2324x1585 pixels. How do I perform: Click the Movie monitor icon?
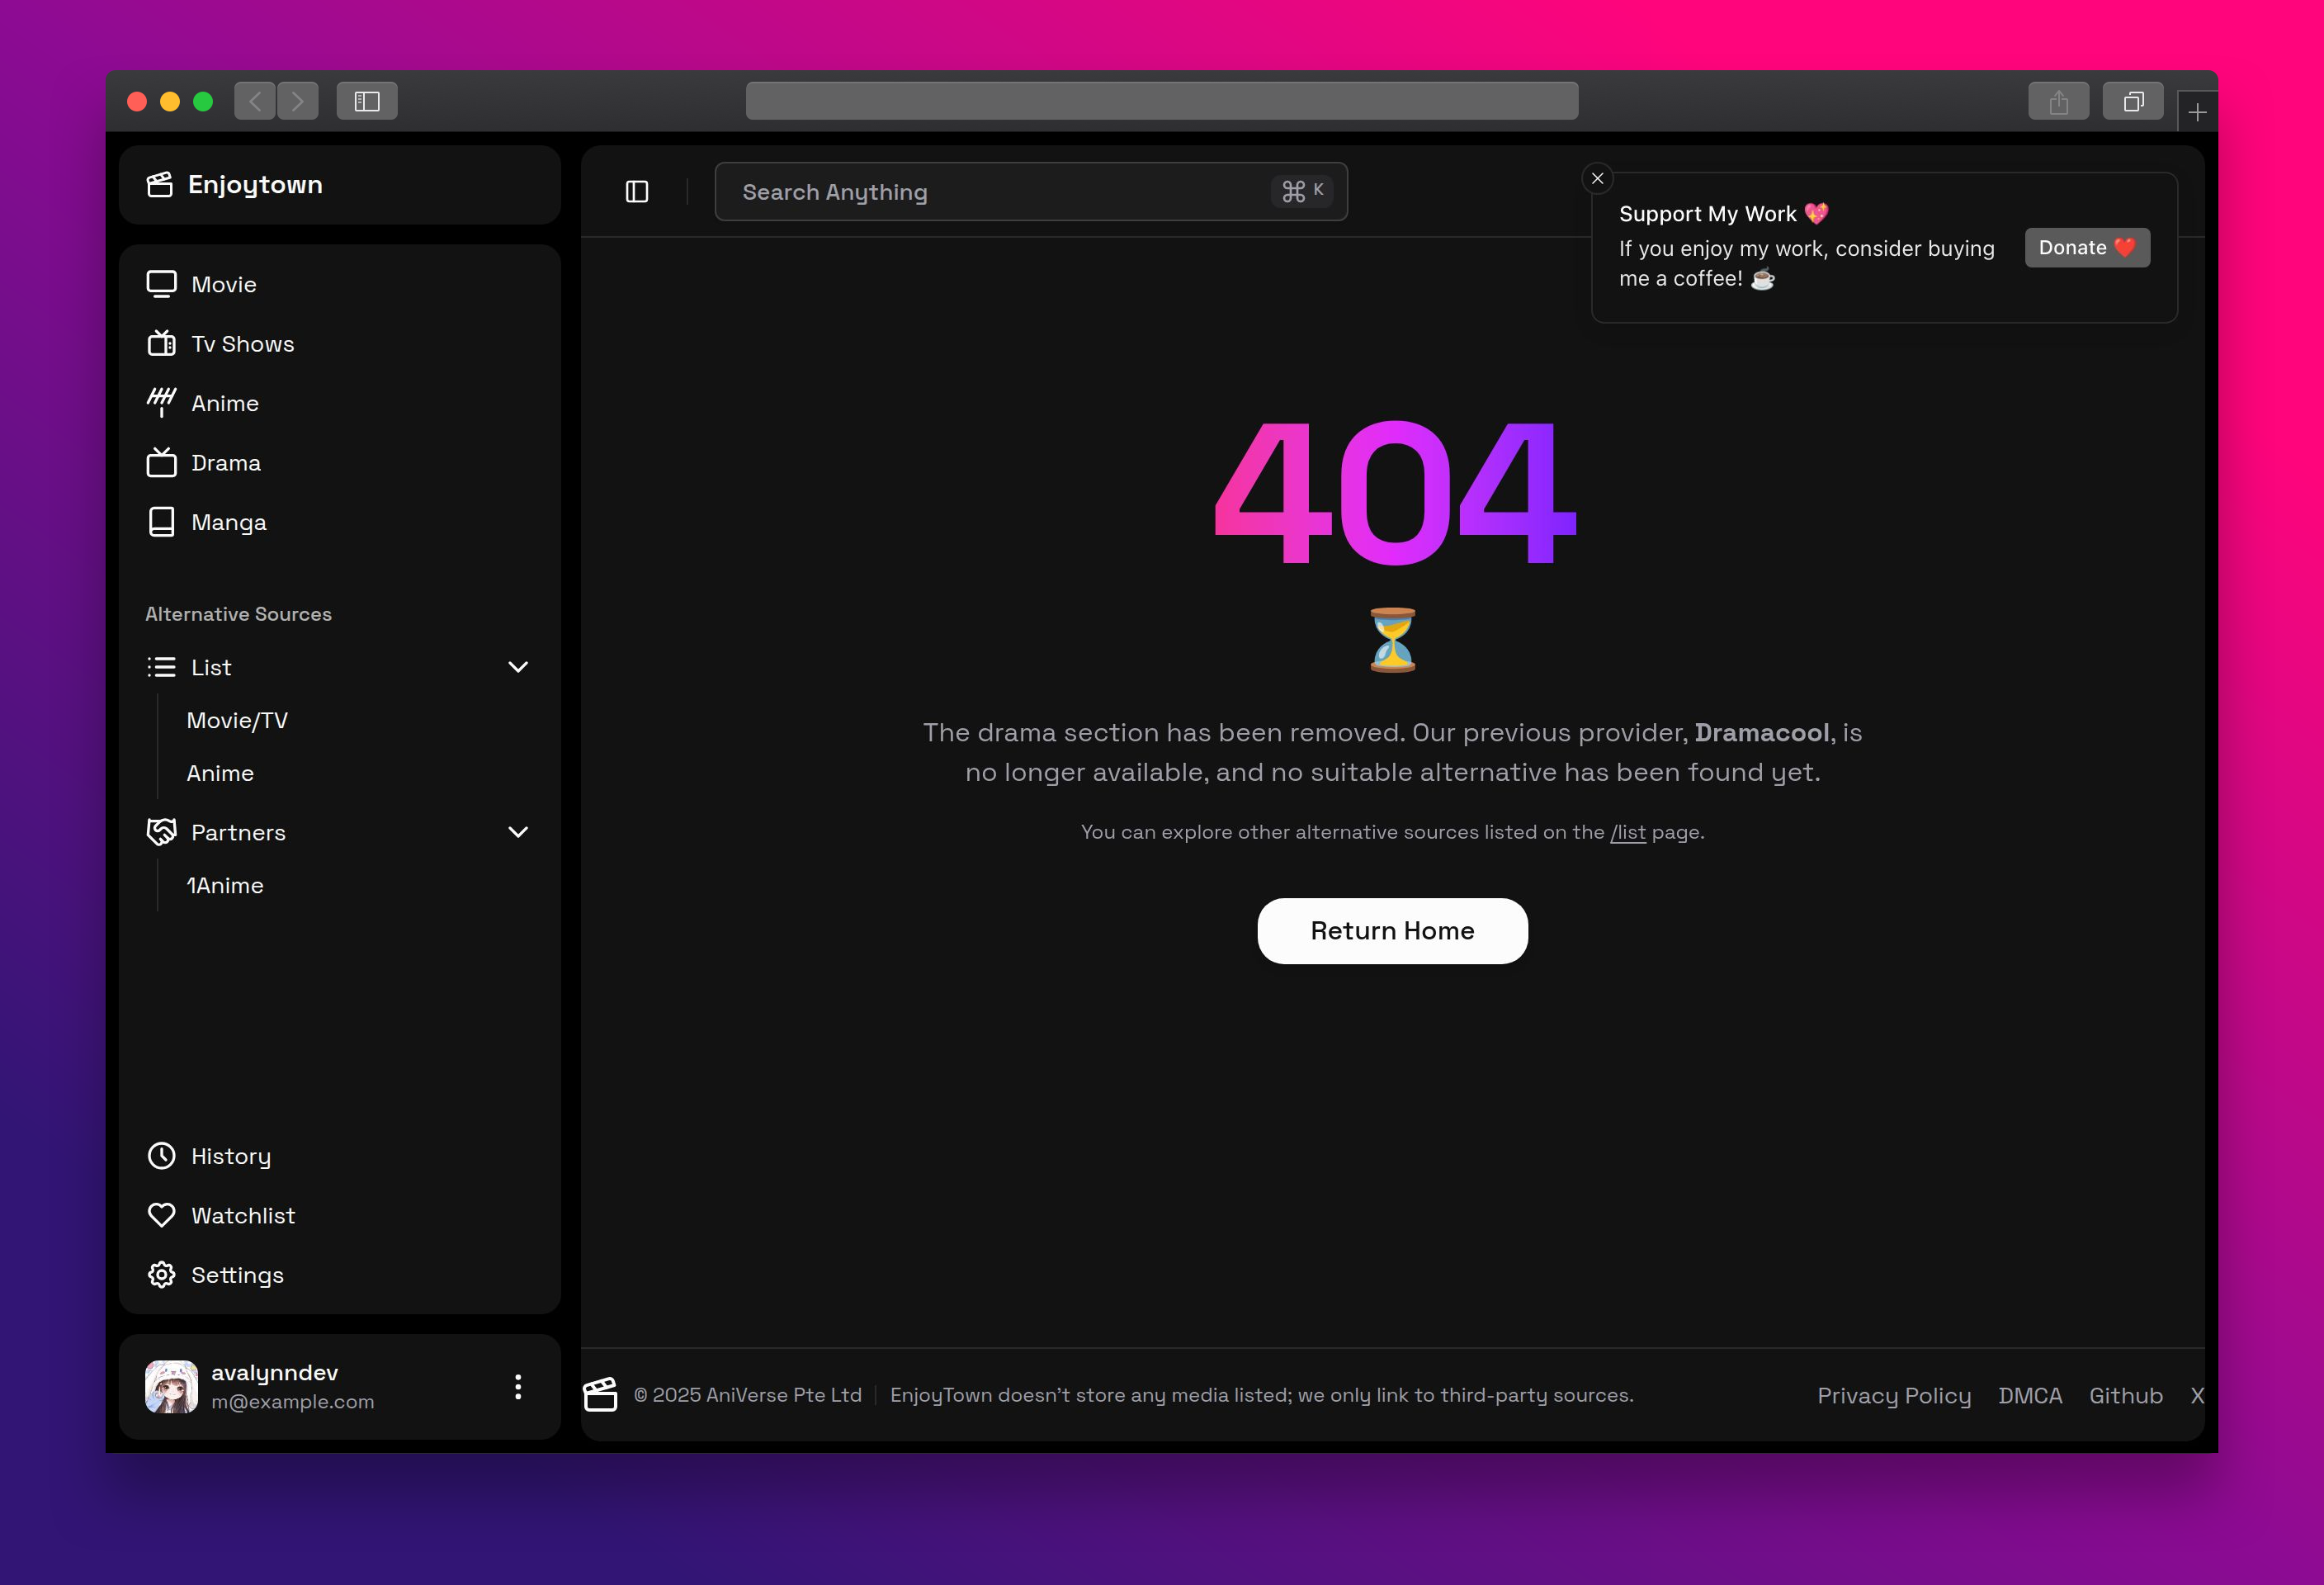pyautogui.click(x=161, y=285)
